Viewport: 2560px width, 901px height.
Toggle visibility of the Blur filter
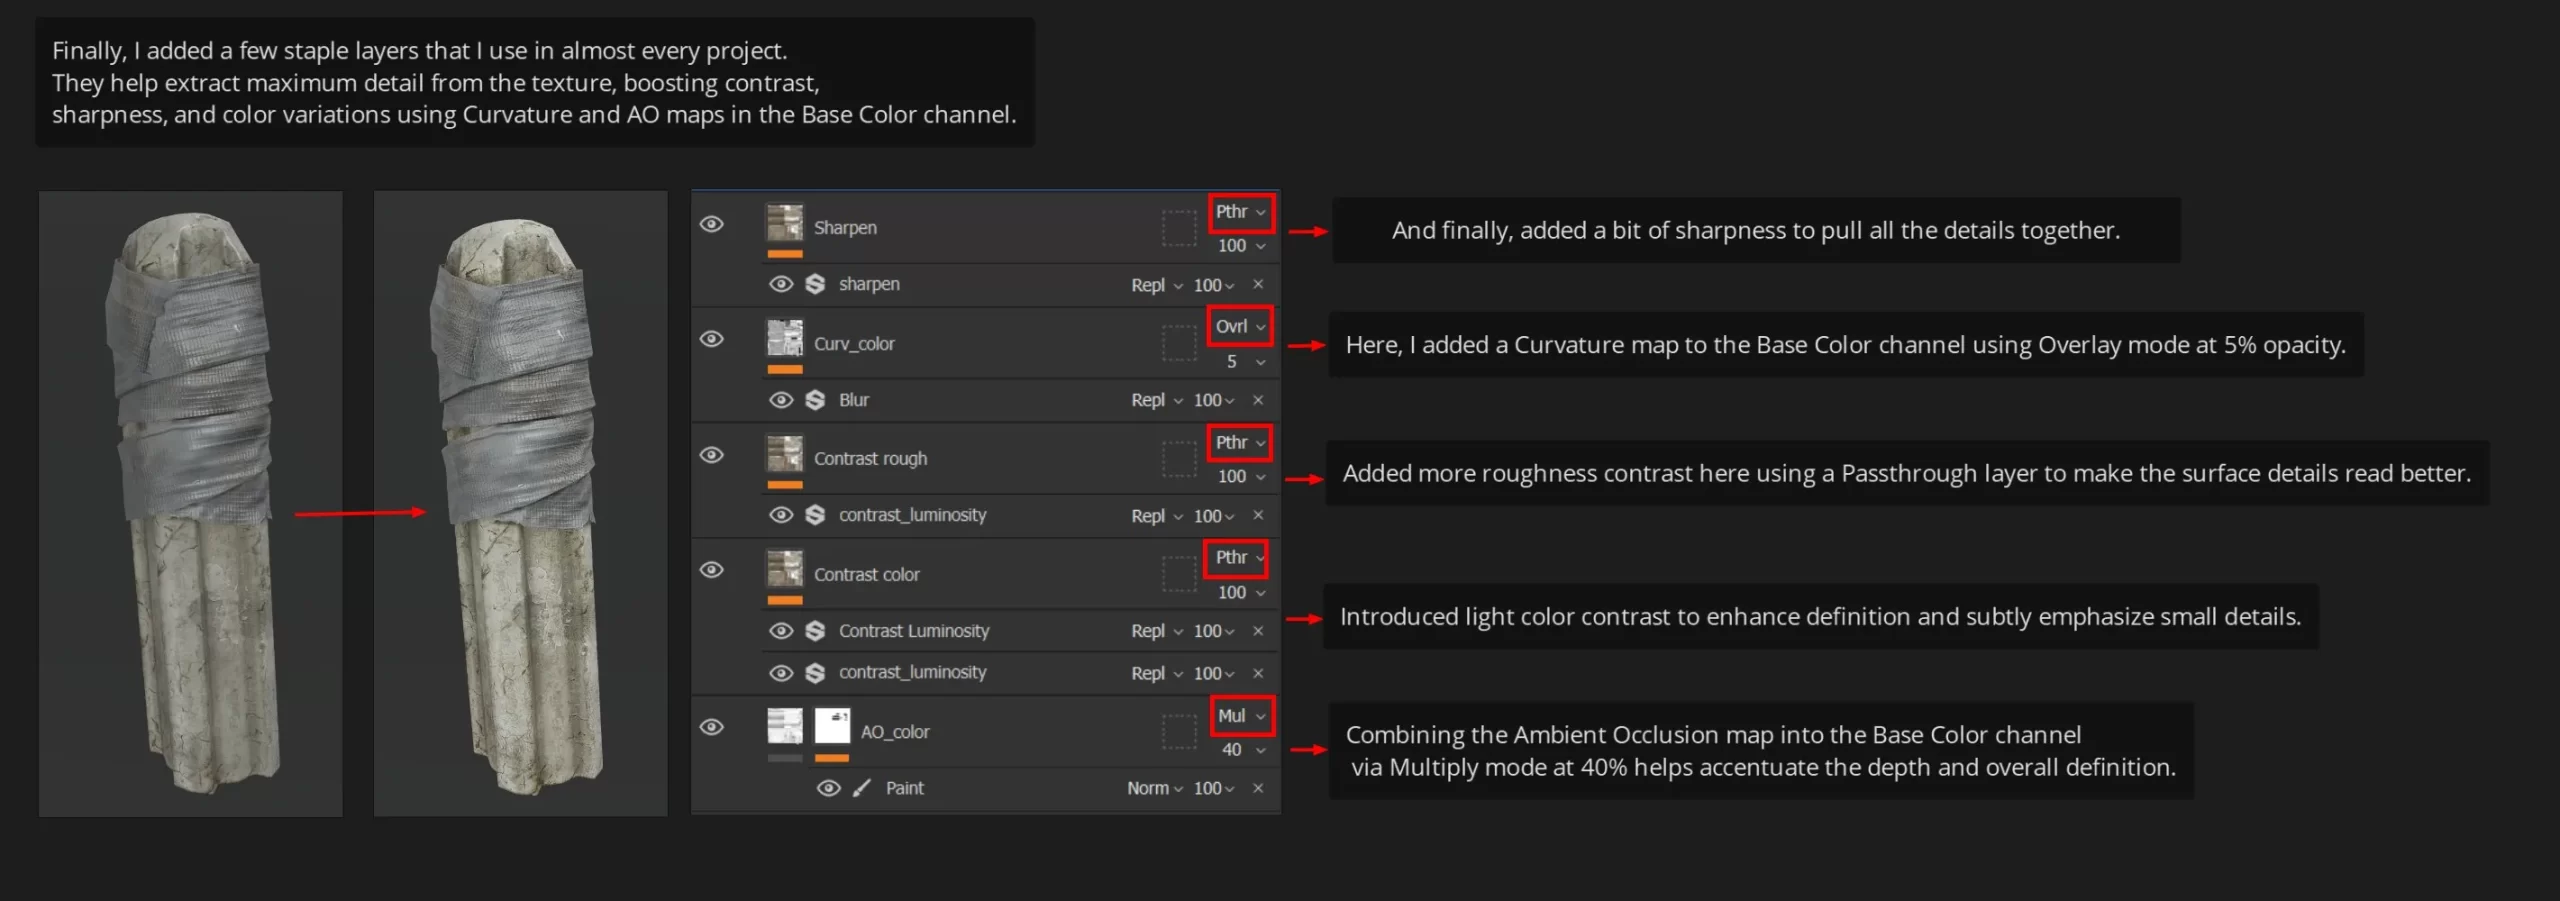click(781, 400)
